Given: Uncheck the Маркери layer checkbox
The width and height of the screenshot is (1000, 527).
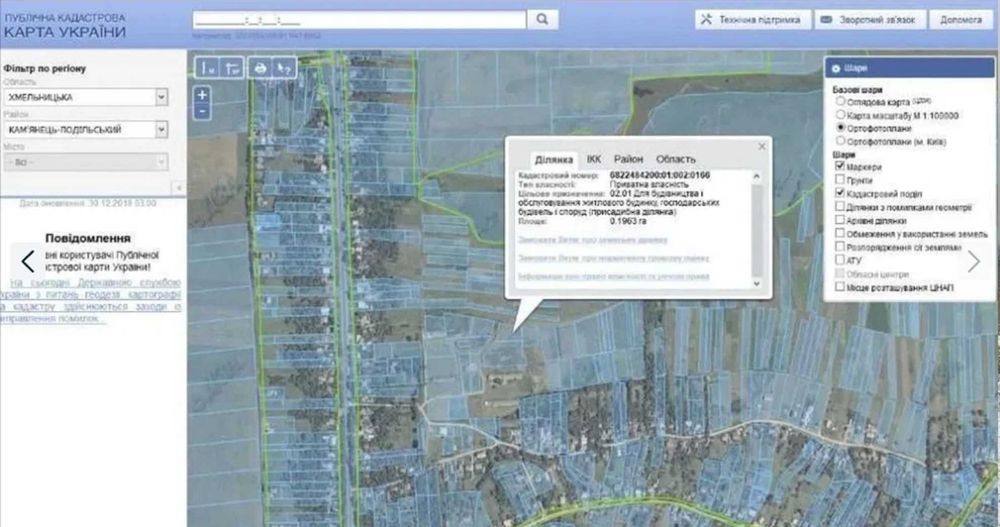Looking at the screenshot, I should [x=840, y=166].
